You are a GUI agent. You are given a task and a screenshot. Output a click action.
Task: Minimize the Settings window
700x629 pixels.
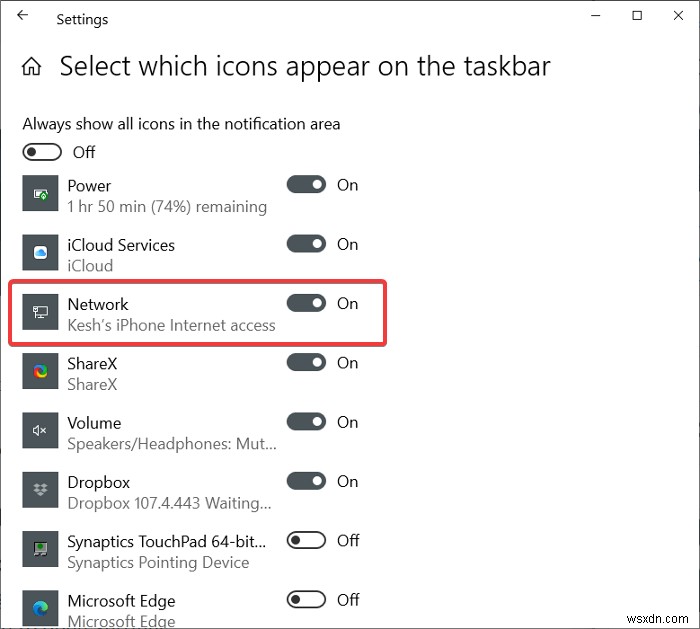coord(596,16)
